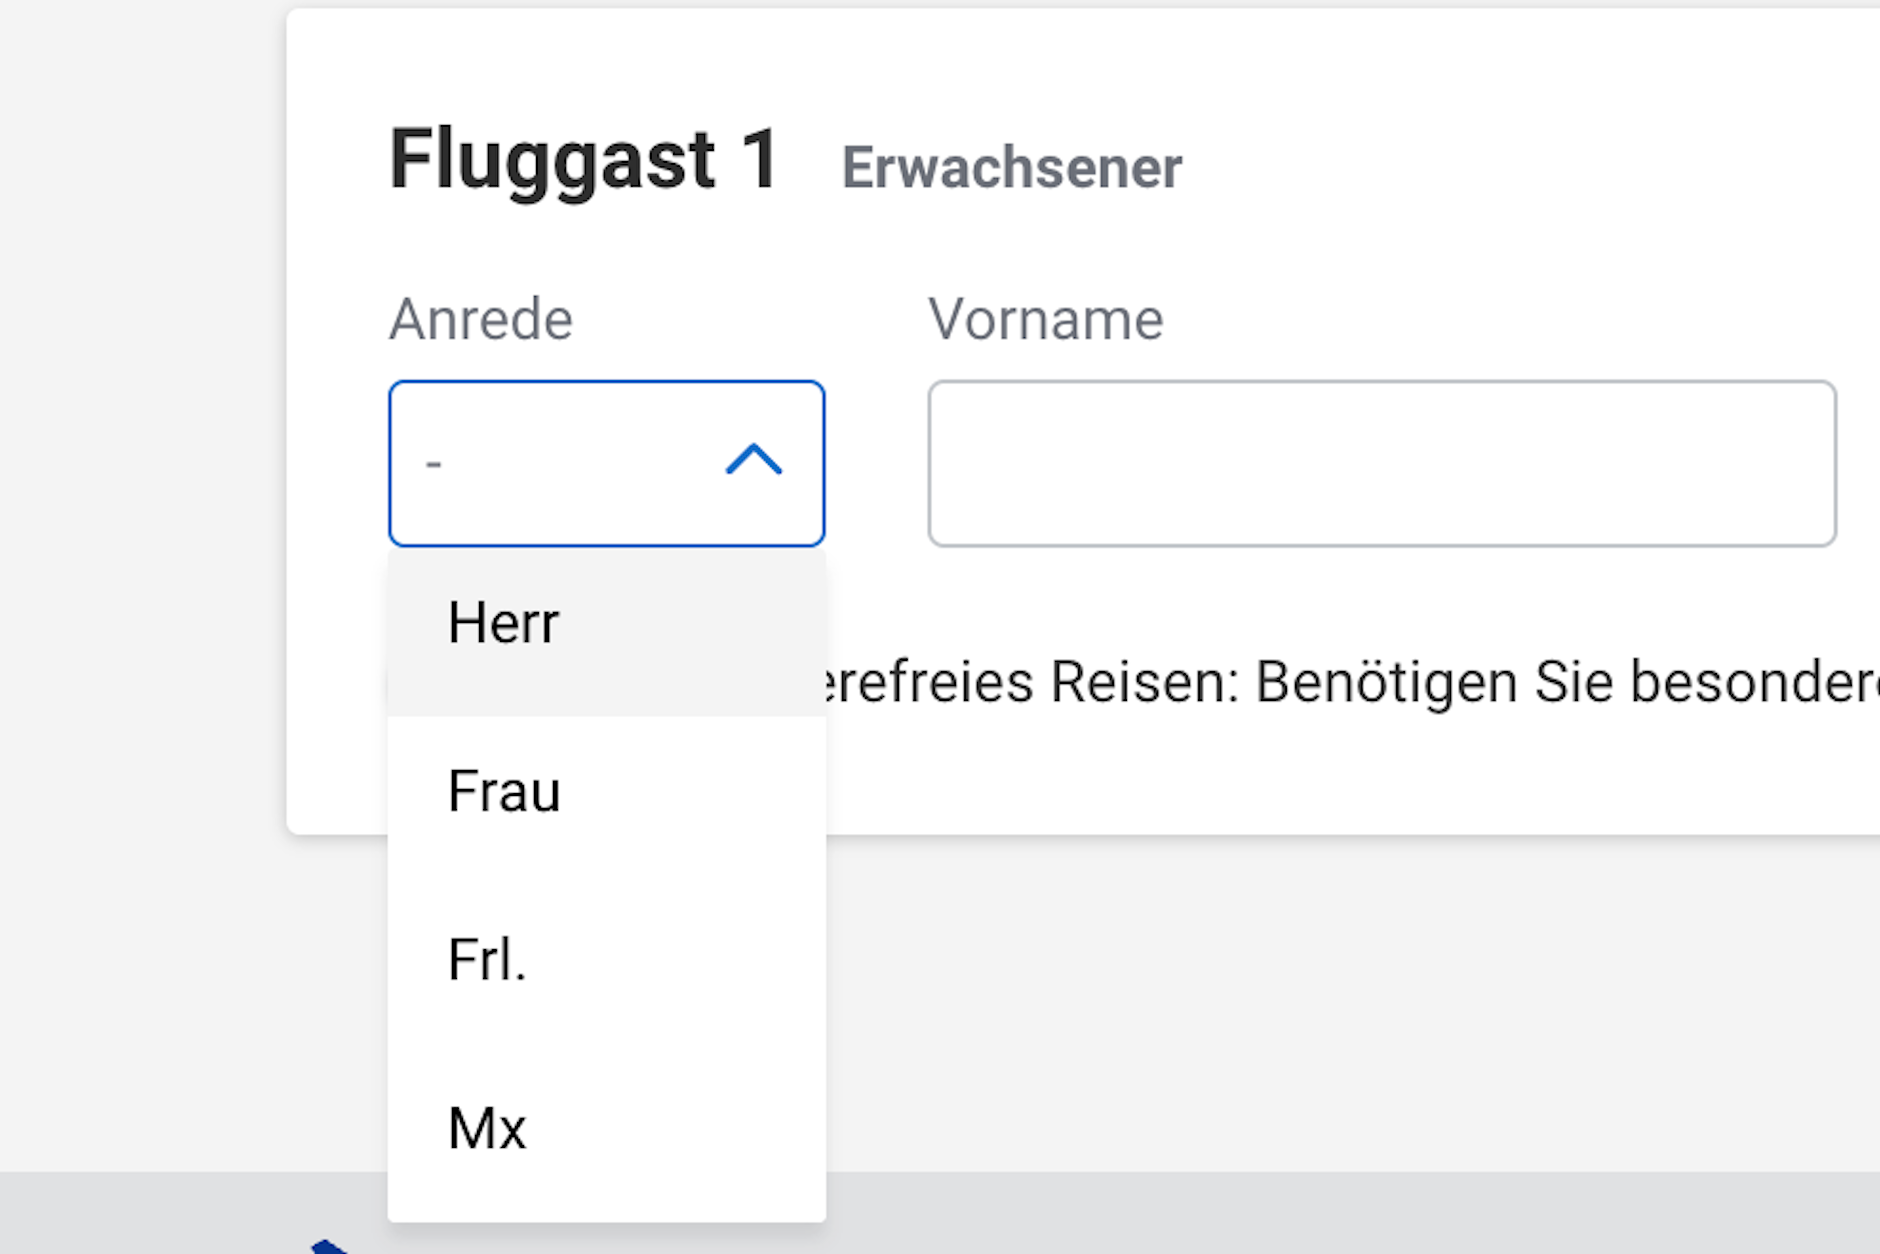Viewport: 1880px width, 1254px height.
Task: Select "Frau" as the salutation
Action: point(504,792)
